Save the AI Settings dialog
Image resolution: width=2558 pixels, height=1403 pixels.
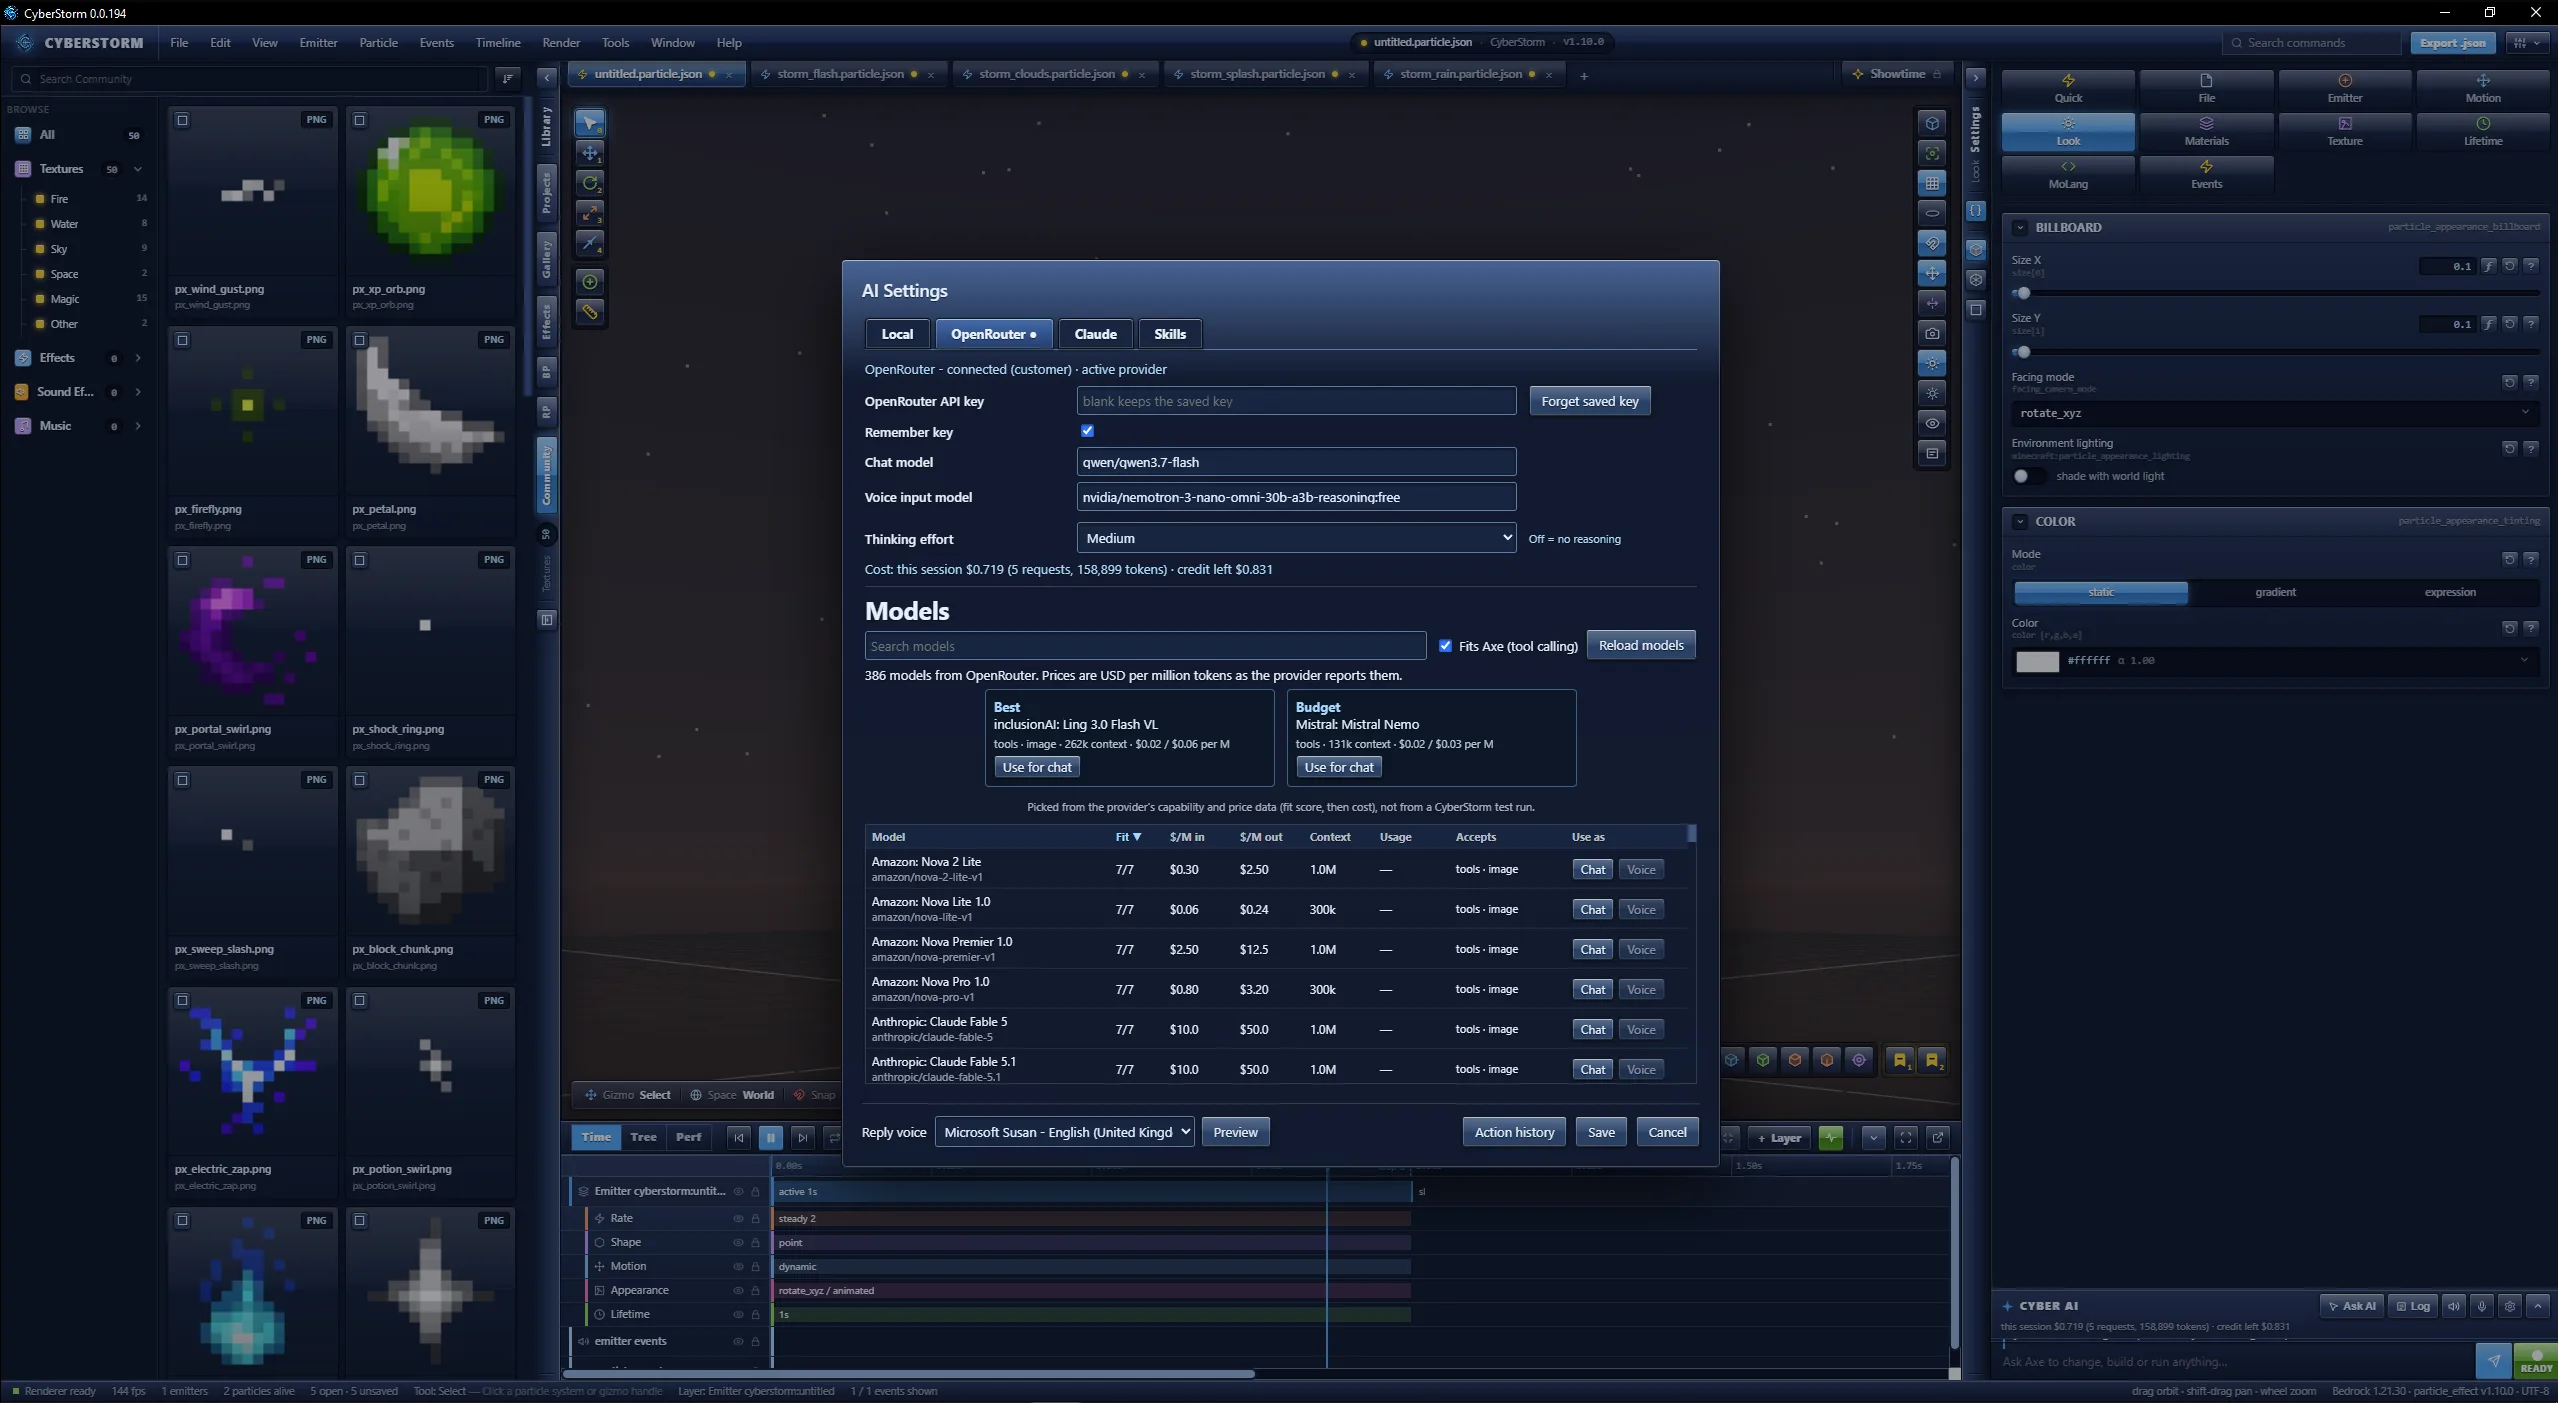click(1601, 1132)
